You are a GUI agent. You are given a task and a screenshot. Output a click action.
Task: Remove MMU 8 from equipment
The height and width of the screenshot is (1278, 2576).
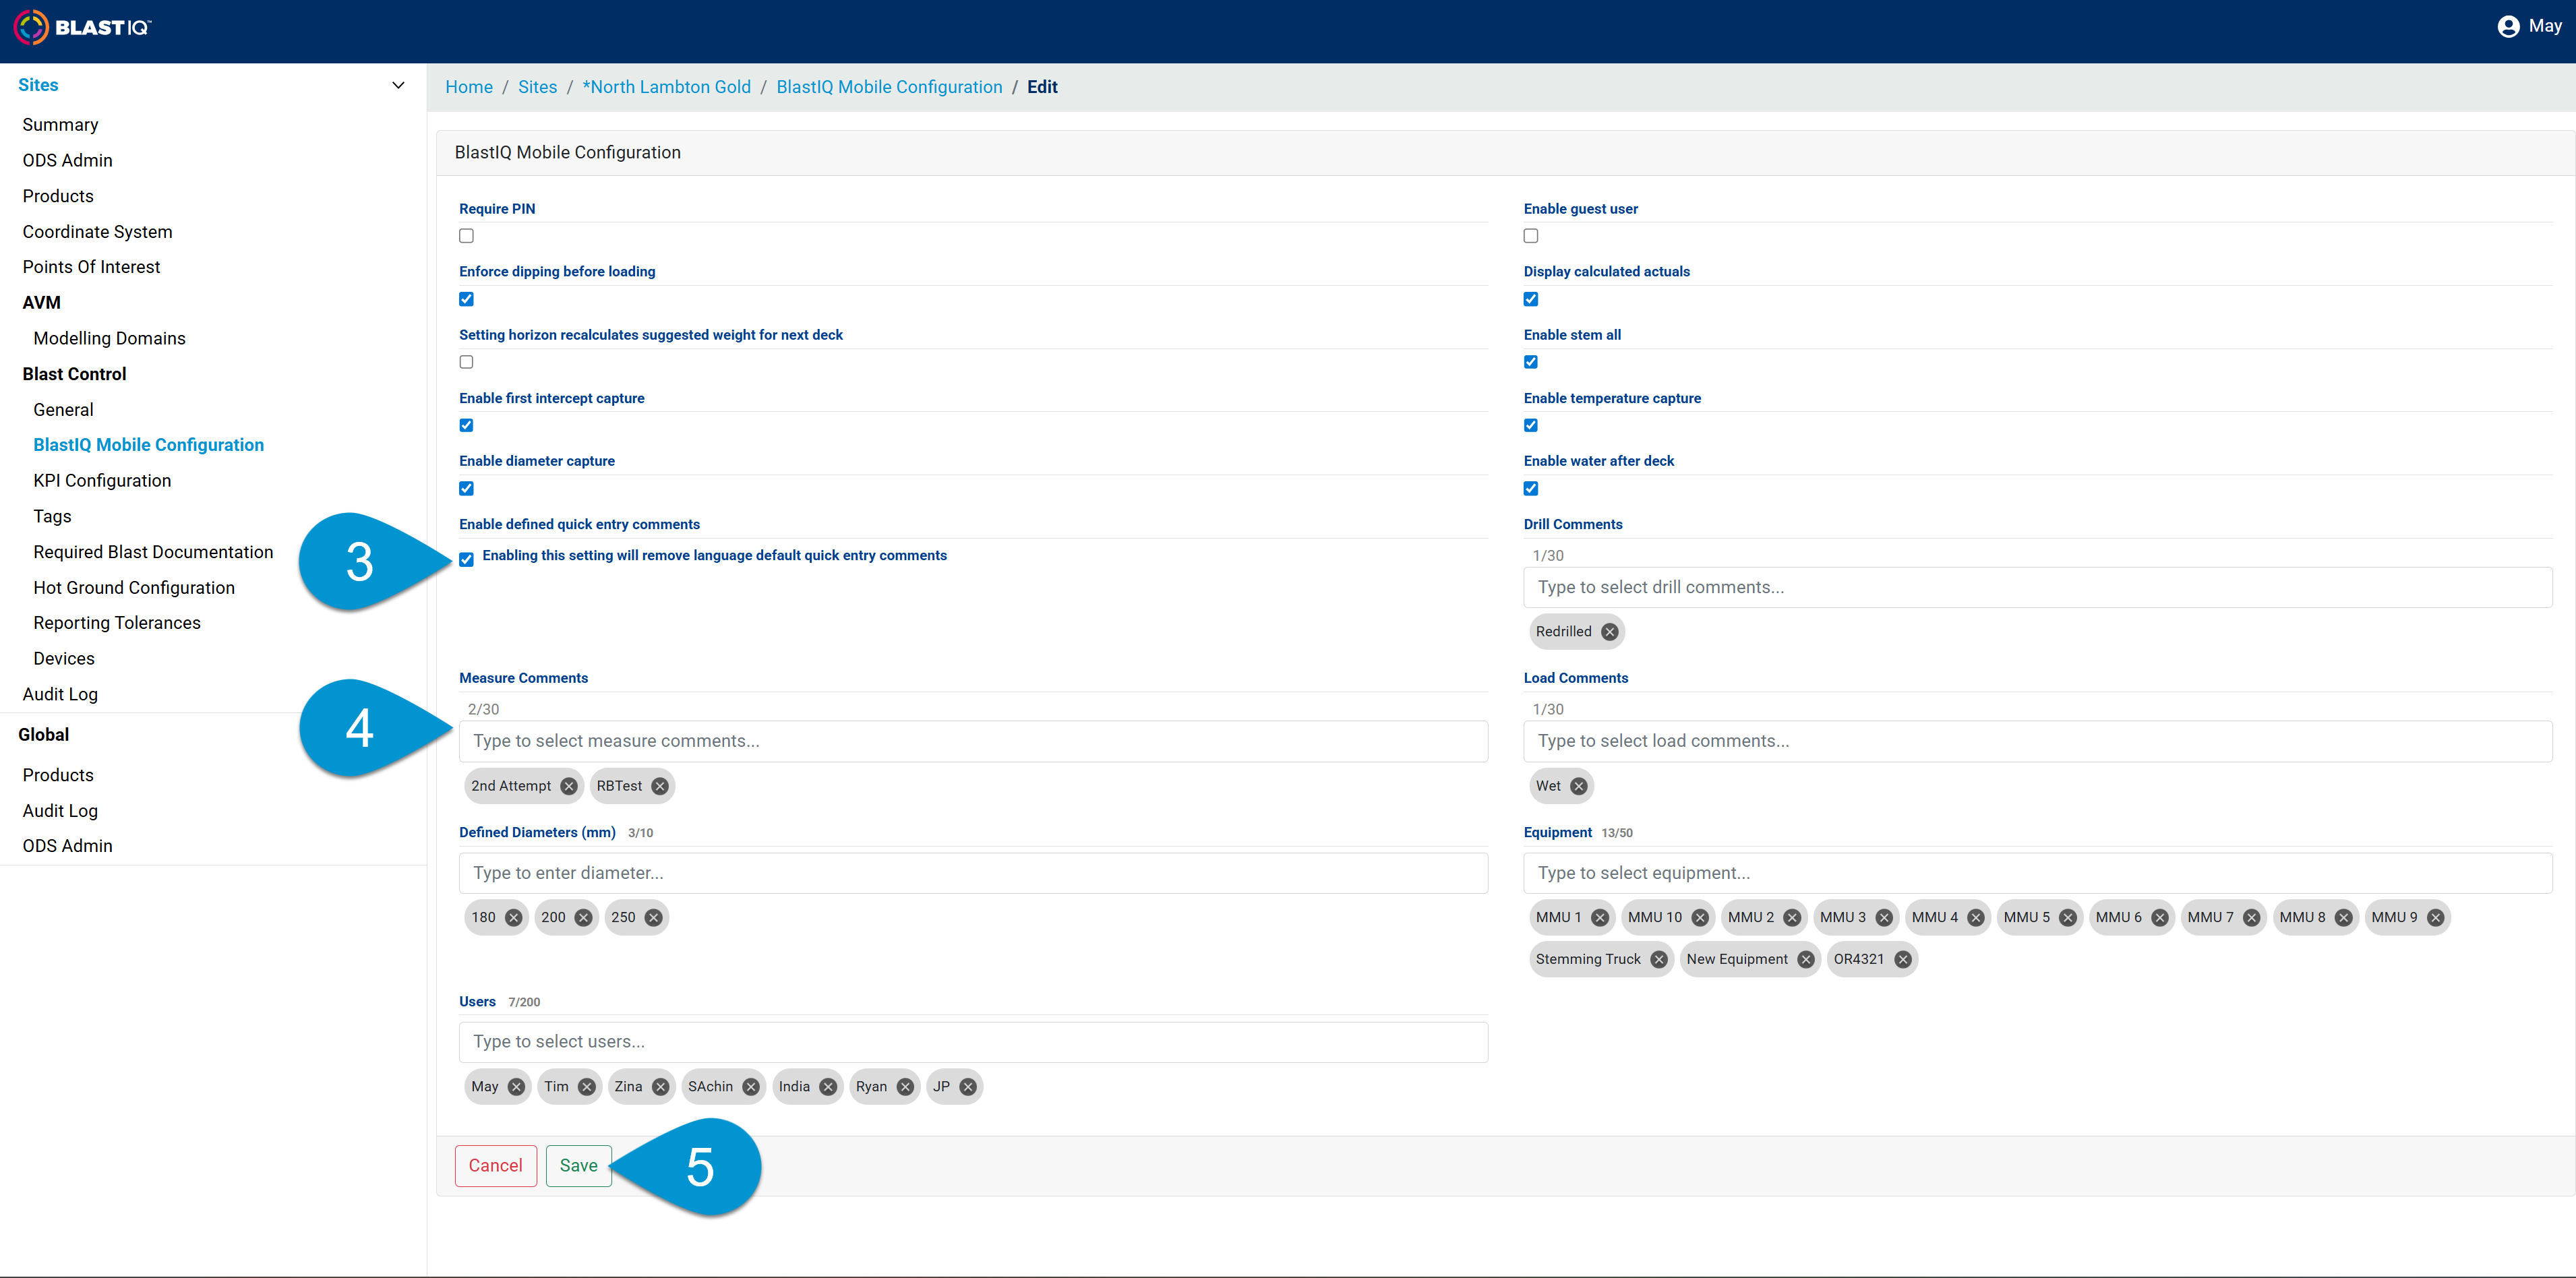pos(2344,918)
